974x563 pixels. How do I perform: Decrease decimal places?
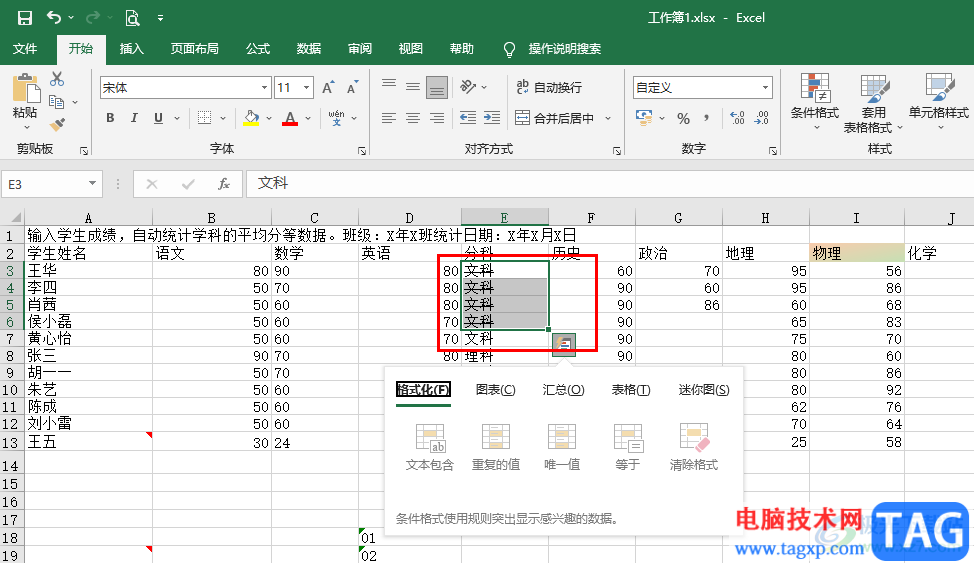(762, 118)
